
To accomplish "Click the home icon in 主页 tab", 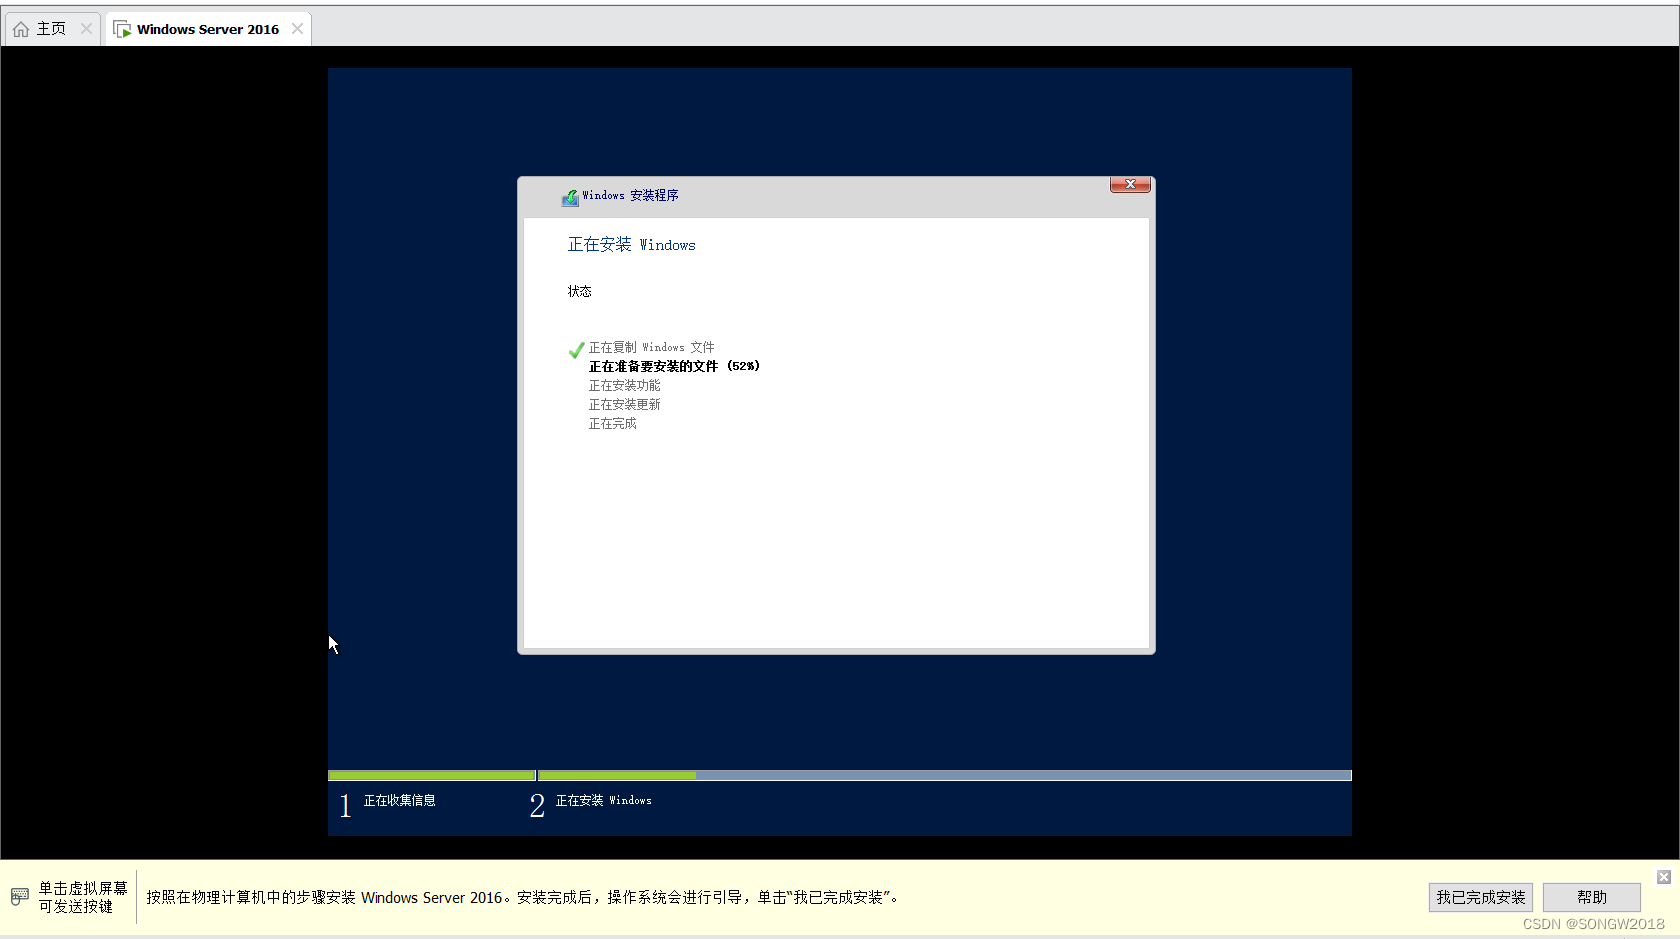I will [21, 29].
